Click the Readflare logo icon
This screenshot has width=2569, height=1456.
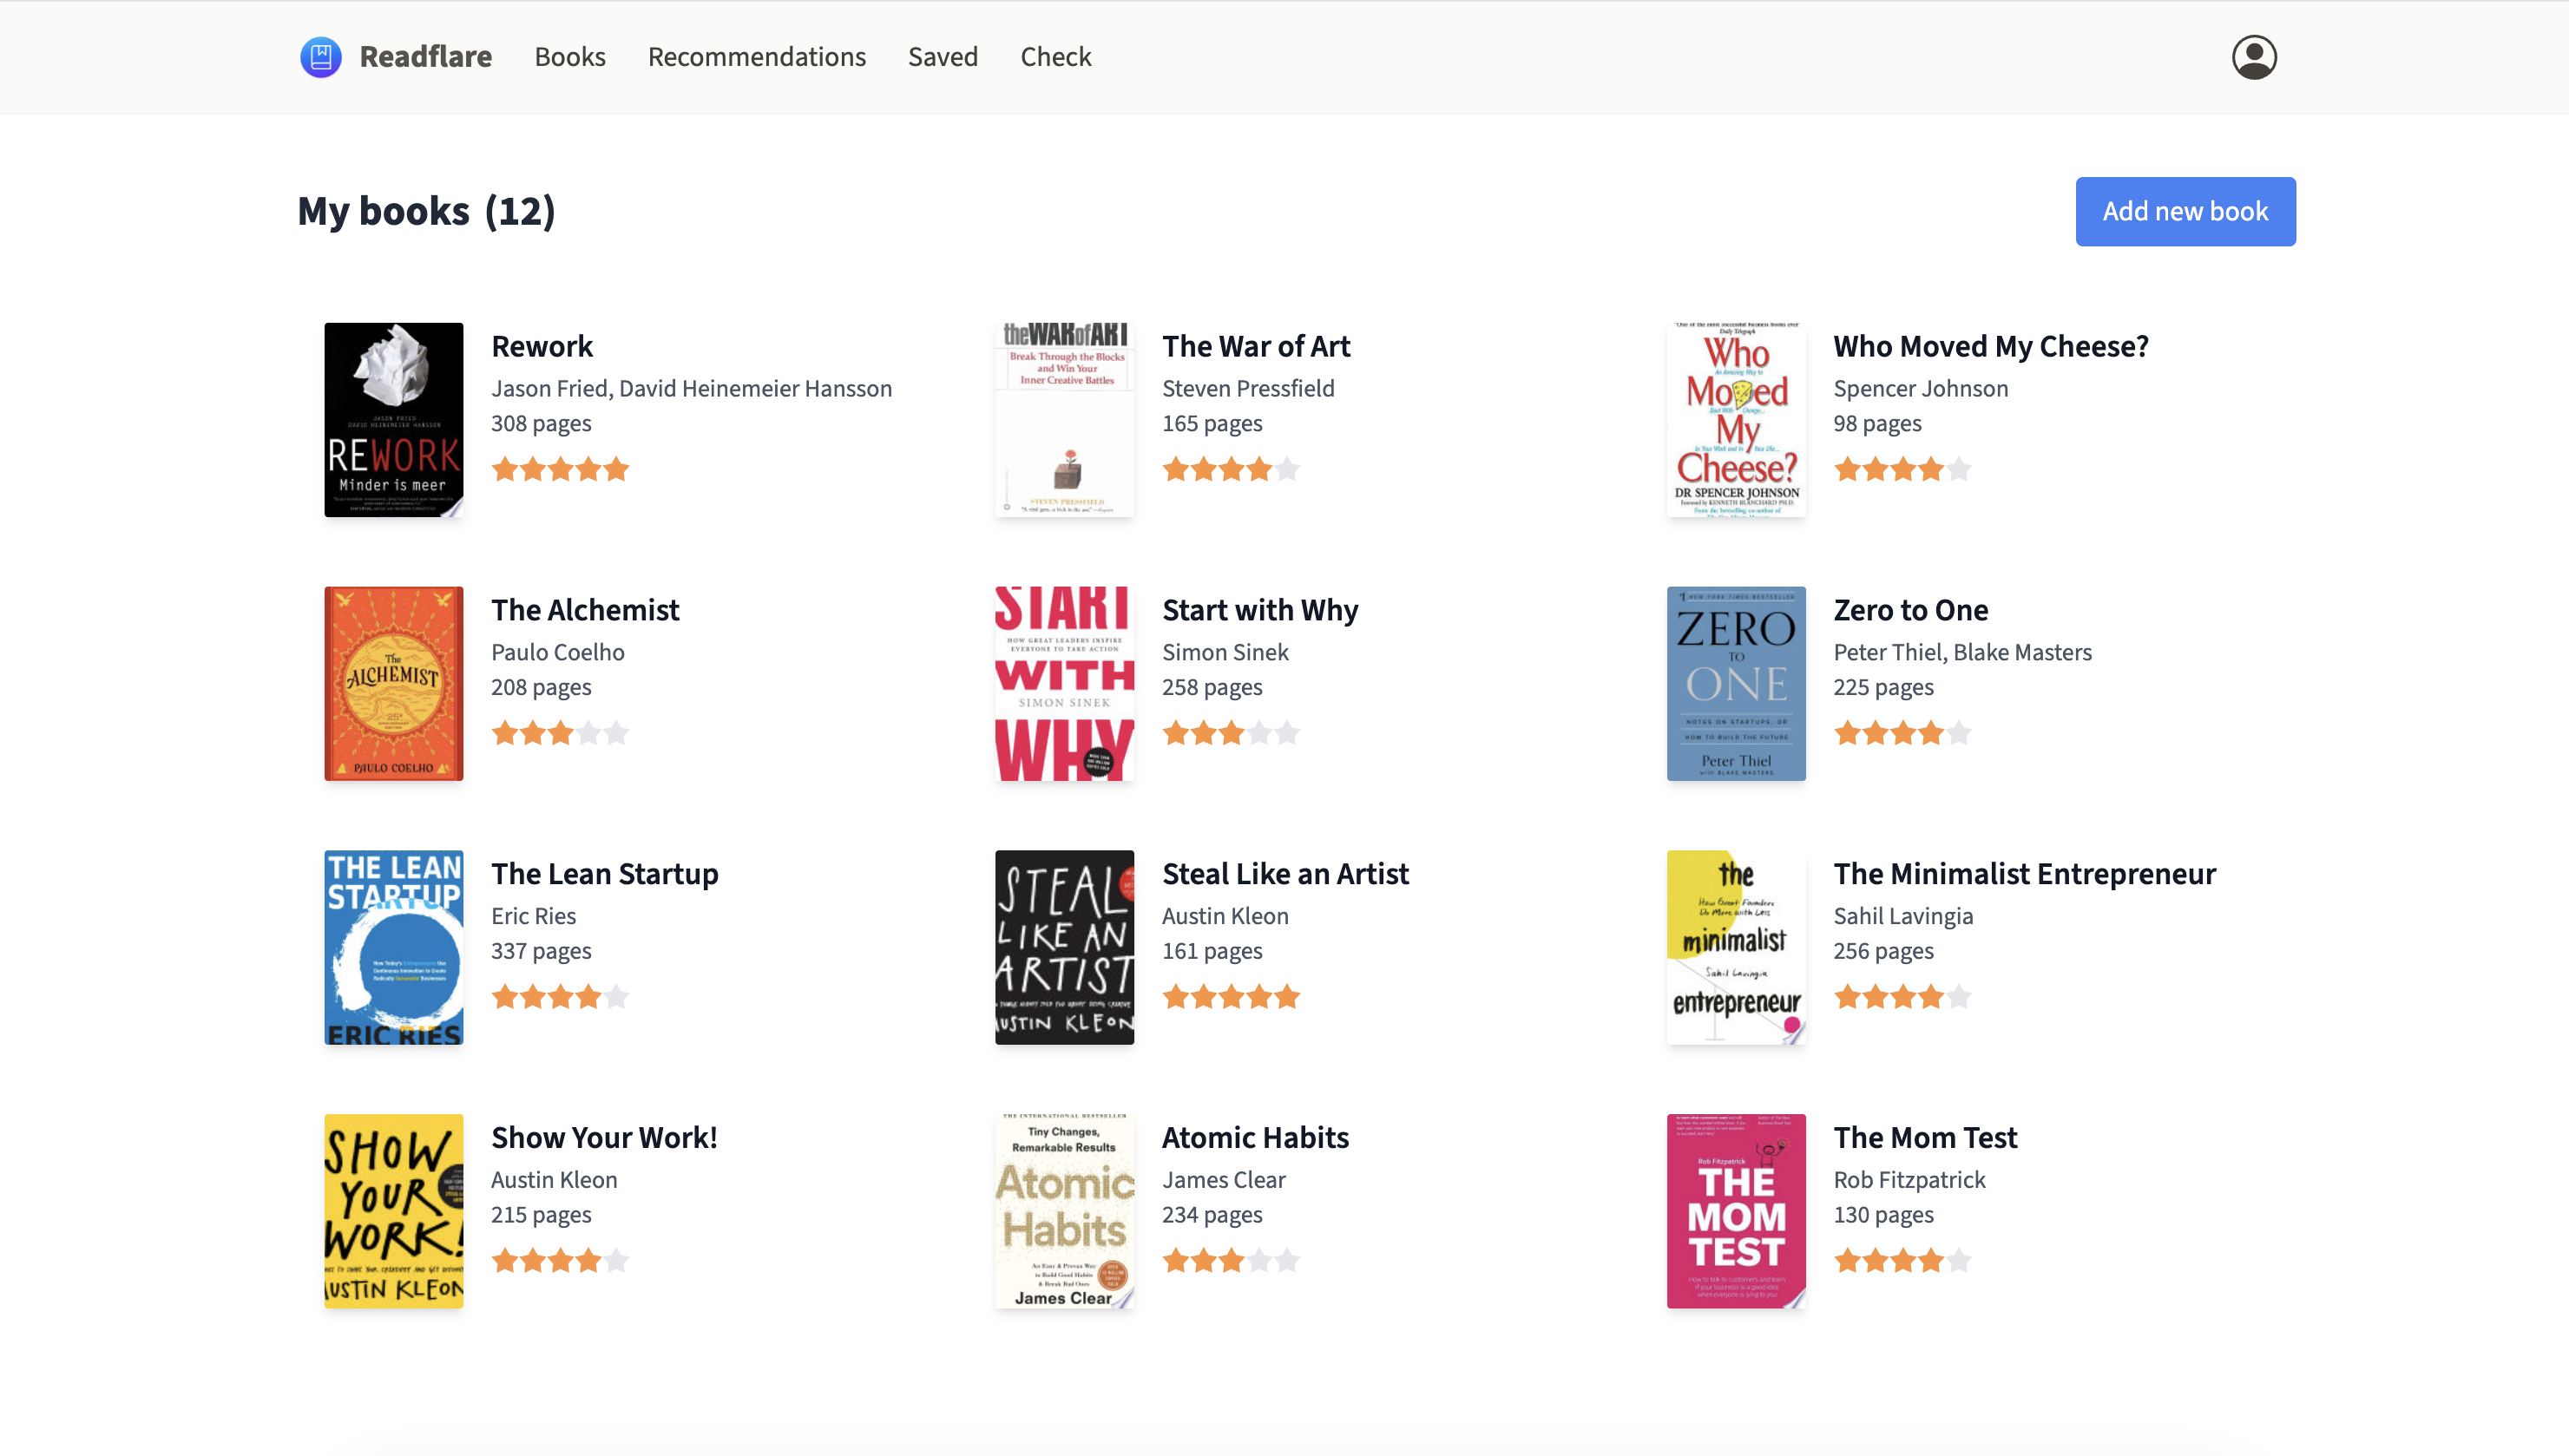point(321,57)
